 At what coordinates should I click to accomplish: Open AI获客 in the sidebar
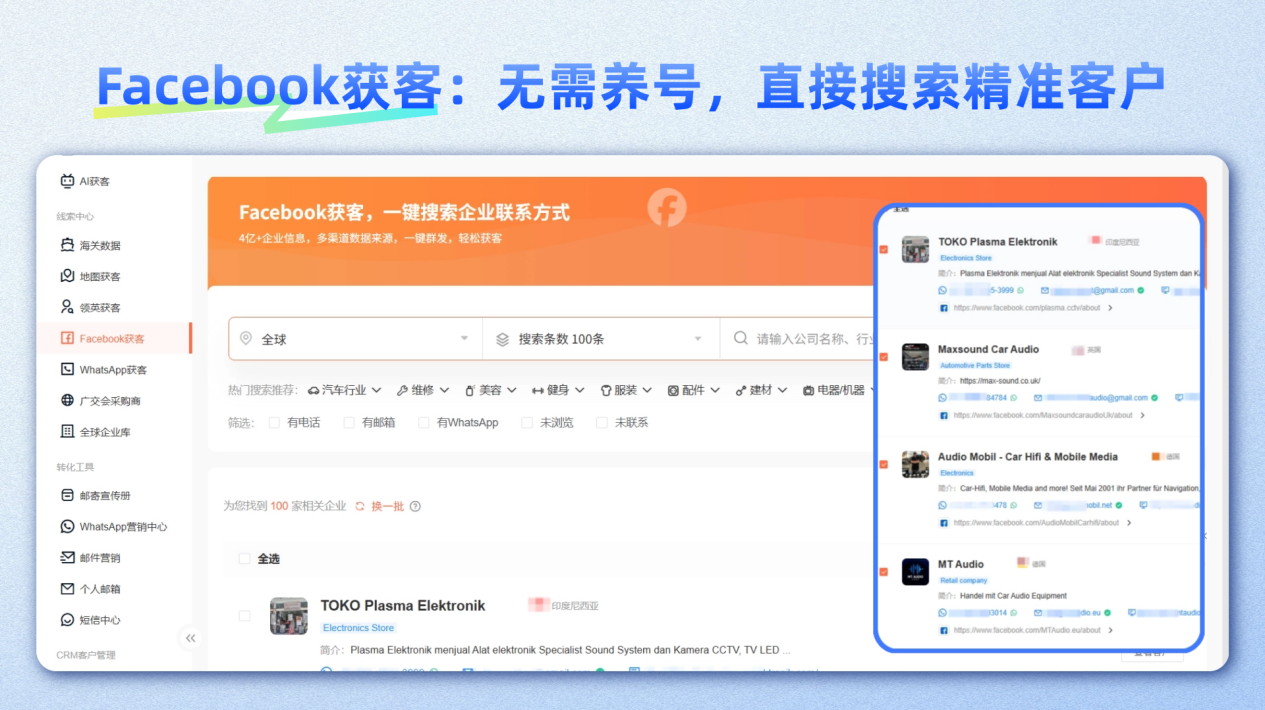click(x=85, y=181)
